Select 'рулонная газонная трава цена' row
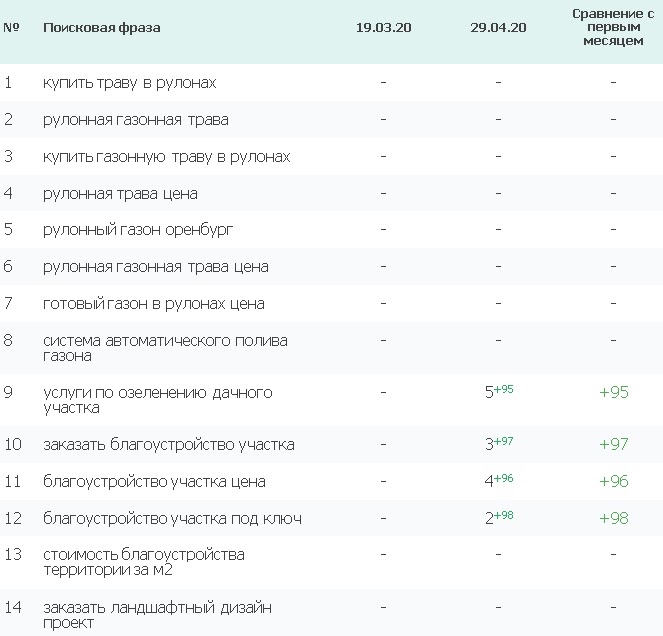Screen dimensions: 663x636 (x=155, y=267)
